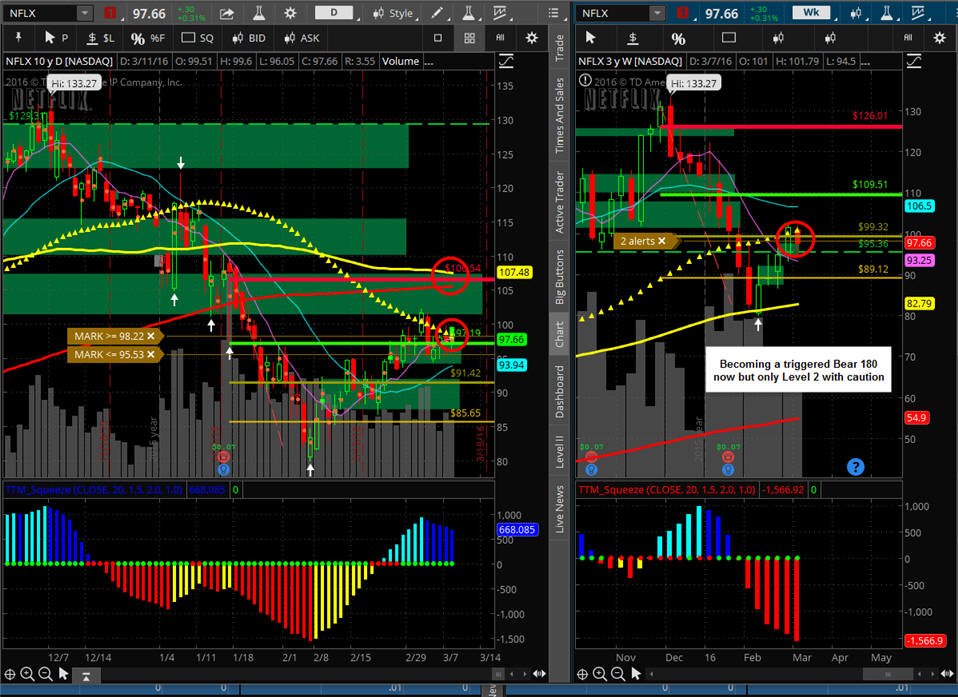Screen dimensions: 958x697
Task: Click the right chart horizontal scrollbar thumb
Action: (x=887, y=674)
